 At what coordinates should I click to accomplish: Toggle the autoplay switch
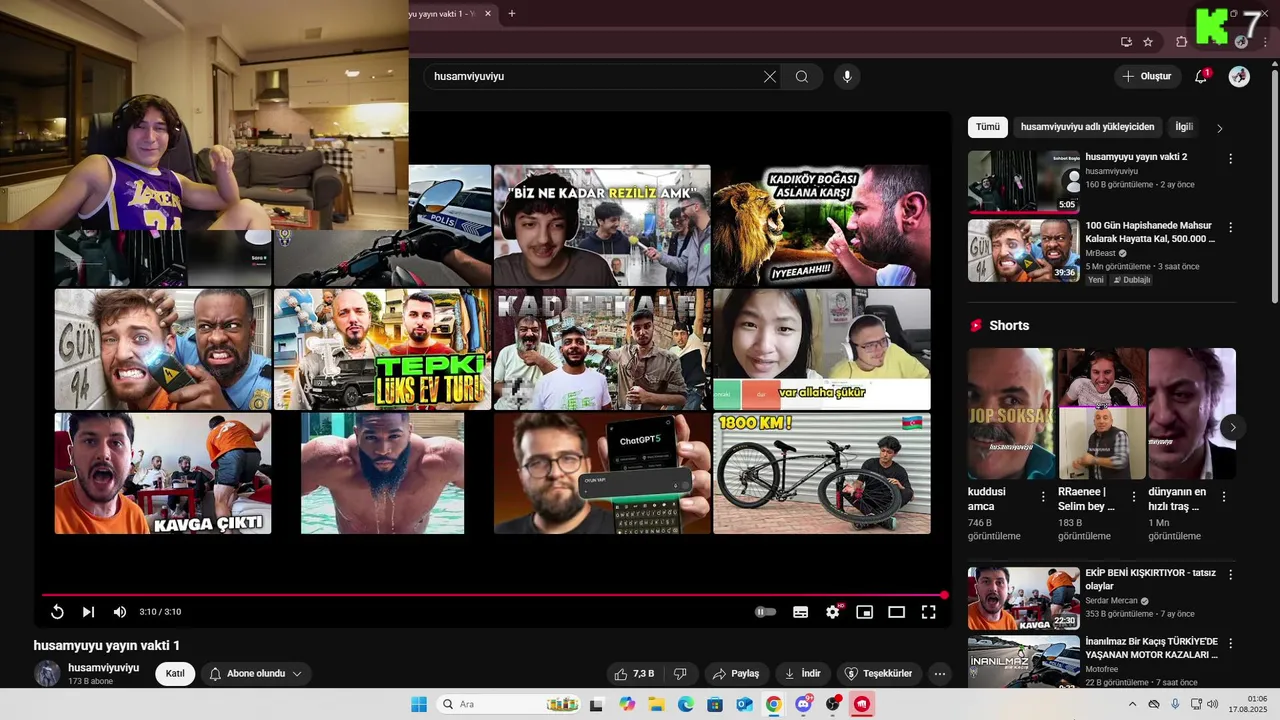(x=765, y=612)
